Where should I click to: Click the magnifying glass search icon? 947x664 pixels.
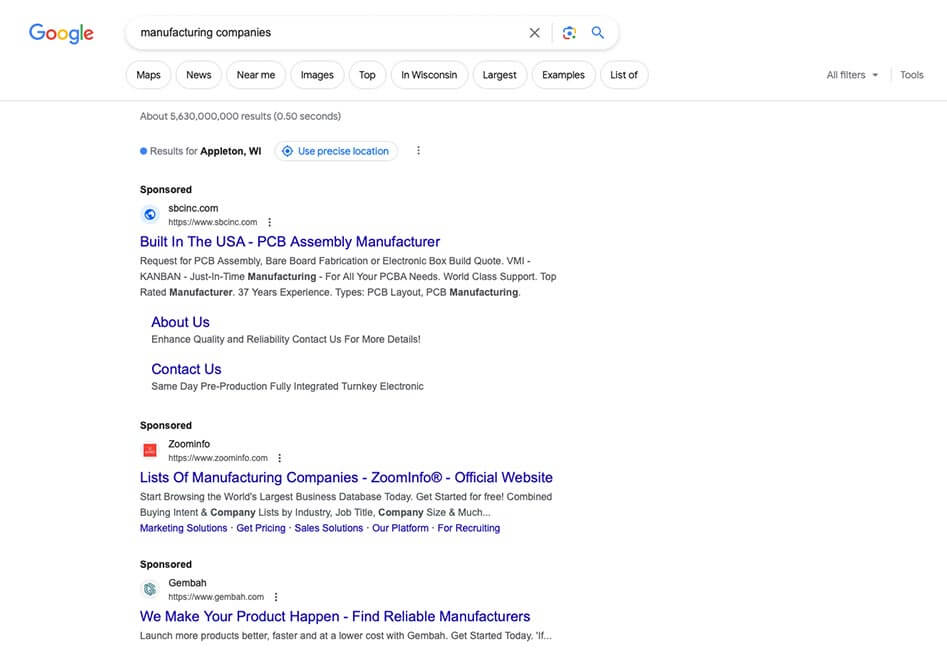[x=598, y=33]
